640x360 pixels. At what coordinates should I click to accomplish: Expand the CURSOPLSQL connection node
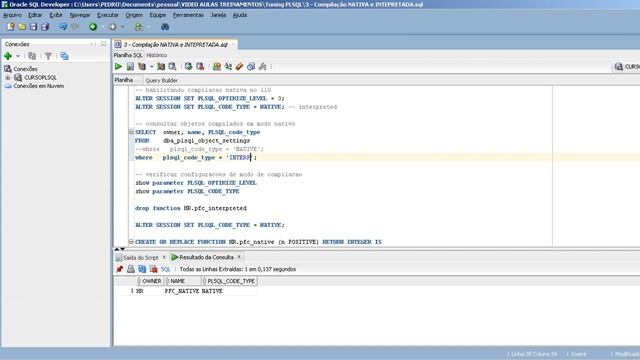coord(7,78)
